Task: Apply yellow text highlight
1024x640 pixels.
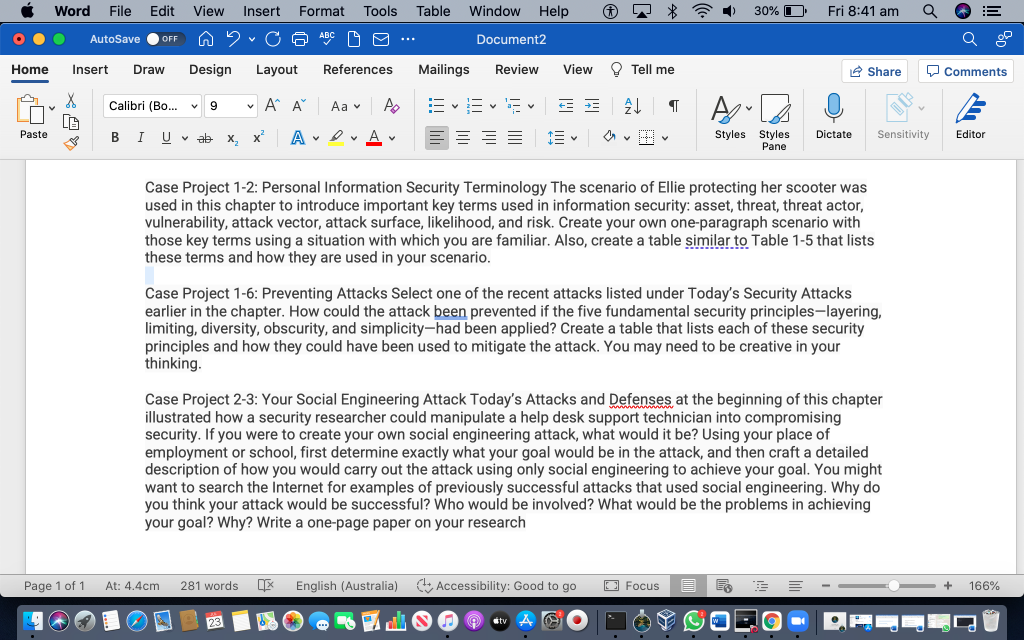Action: point(338,137)
